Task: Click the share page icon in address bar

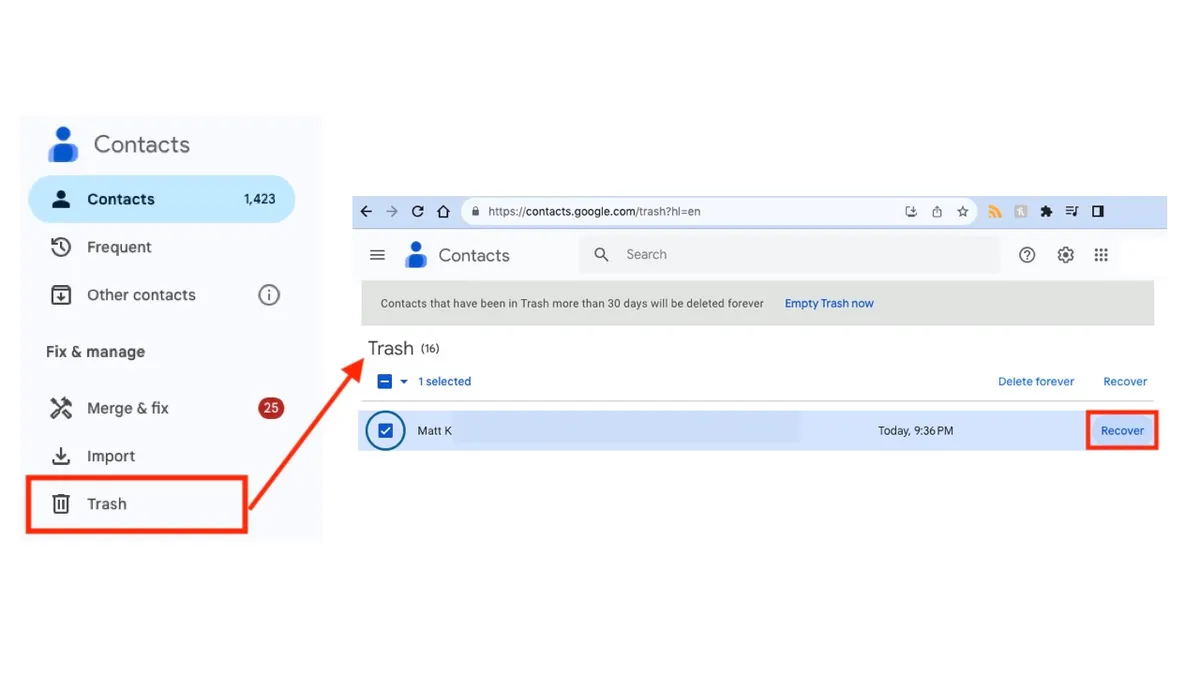Action: tap(937, 212)
